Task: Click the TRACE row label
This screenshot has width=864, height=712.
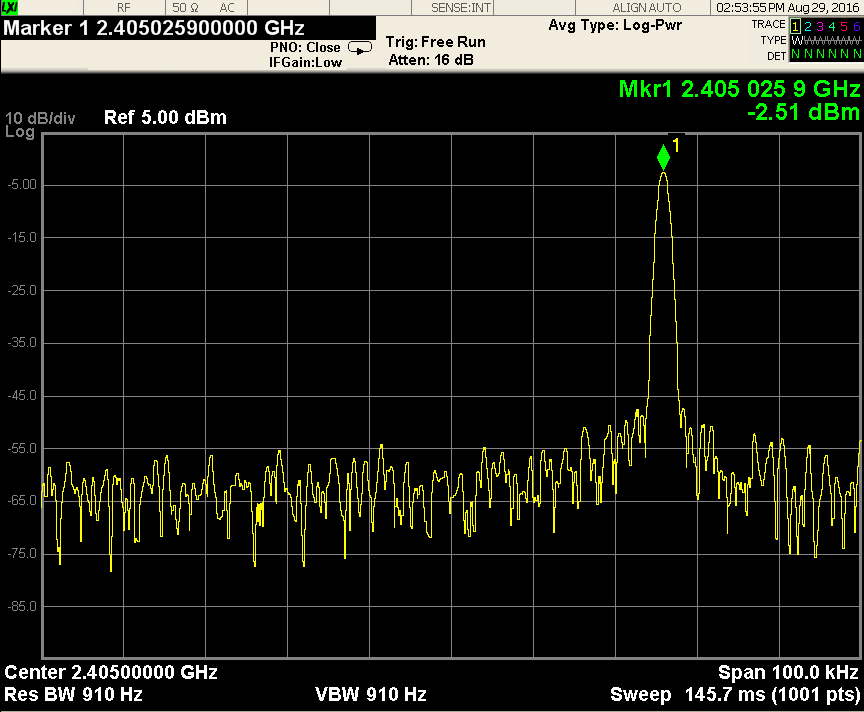Action: [768, 24]
